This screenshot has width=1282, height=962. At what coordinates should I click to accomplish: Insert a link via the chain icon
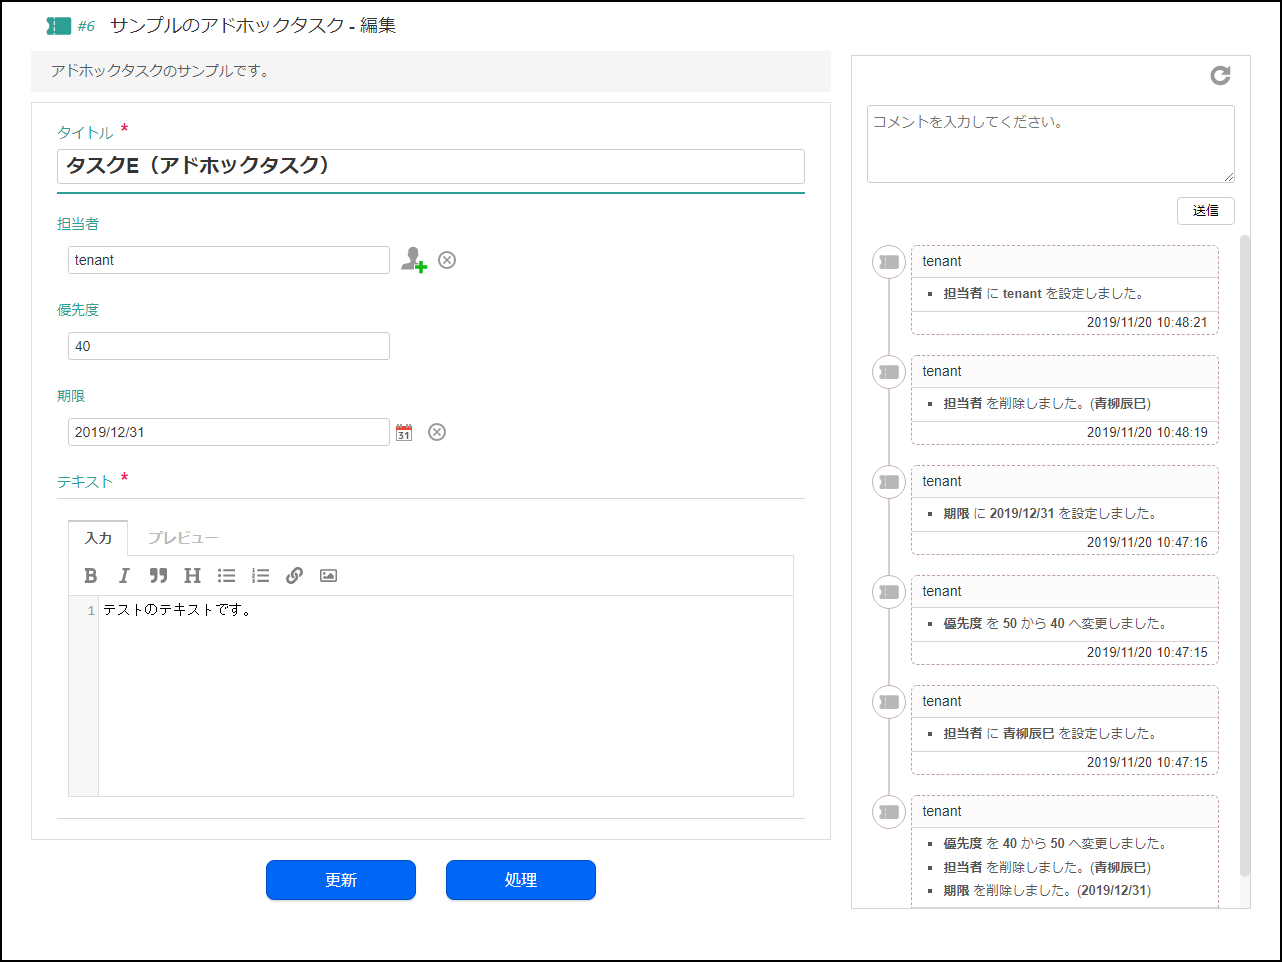pyautogui.click(x=294, y=576)
